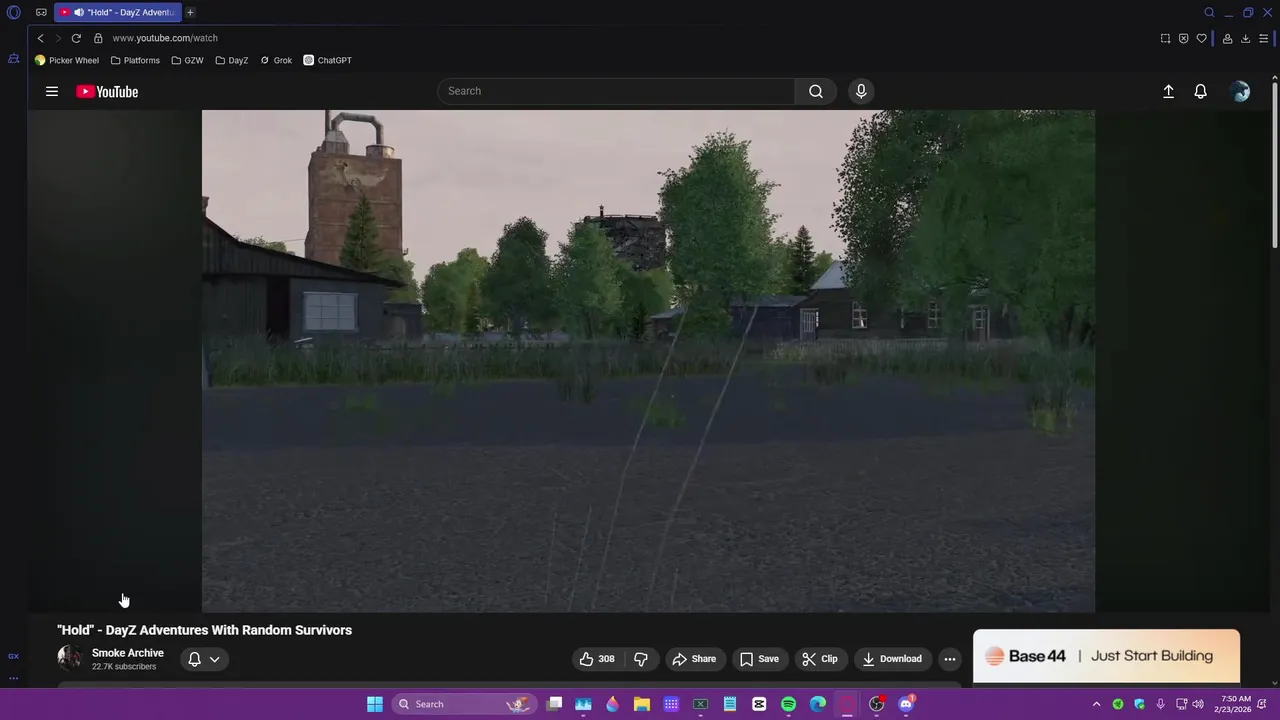This screenshot has width=1280, height=720.
Task: Share this video
Action: point(694,659)
